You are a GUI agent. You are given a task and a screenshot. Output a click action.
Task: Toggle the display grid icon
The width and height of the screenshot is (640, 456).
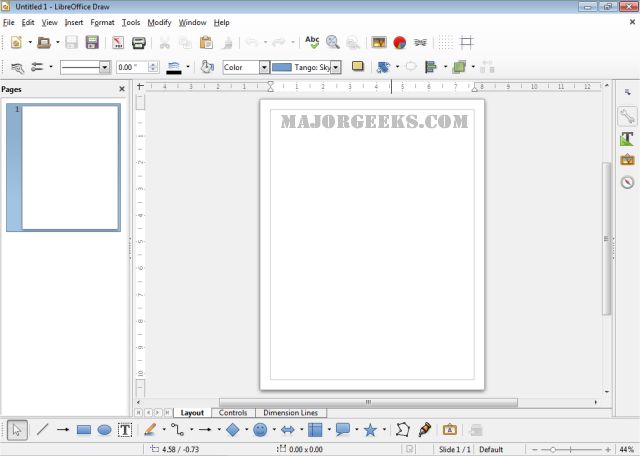446,42
